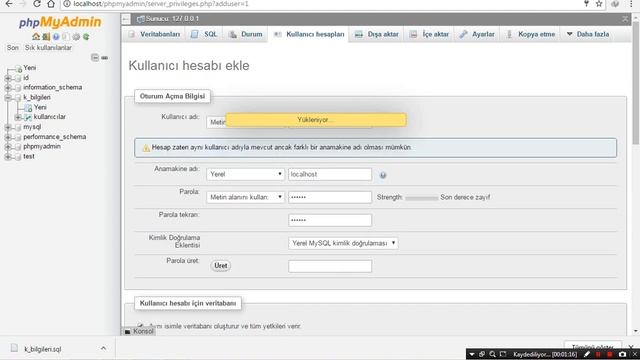Open k_bilgileri.sql download options chevron

coord(103,349)
